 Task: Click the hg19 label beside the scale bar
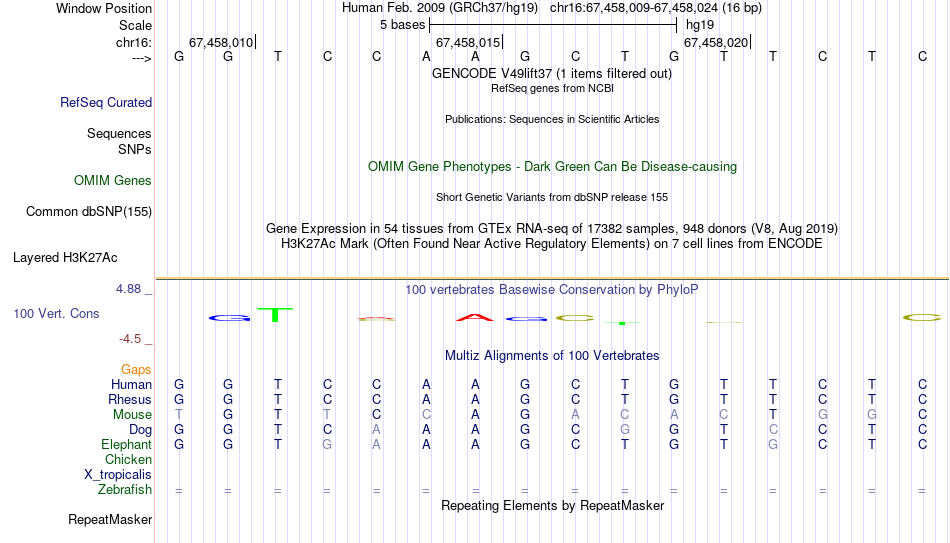[700, 25]
